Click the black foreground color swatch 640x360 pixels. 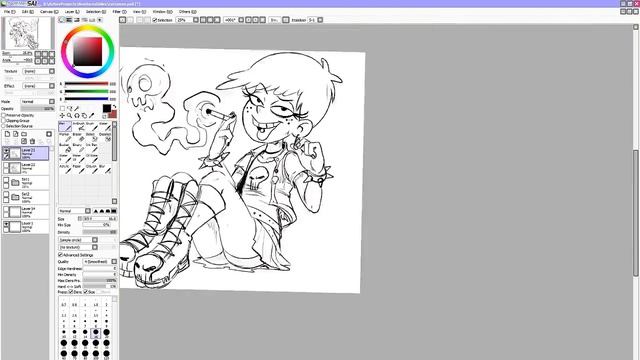tap(107, 108)
